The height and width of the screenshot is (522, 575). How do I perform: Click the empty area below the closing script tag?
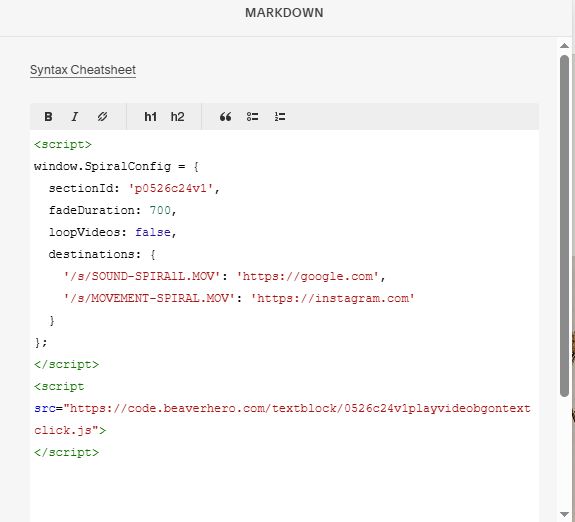(x=284, y=488)
